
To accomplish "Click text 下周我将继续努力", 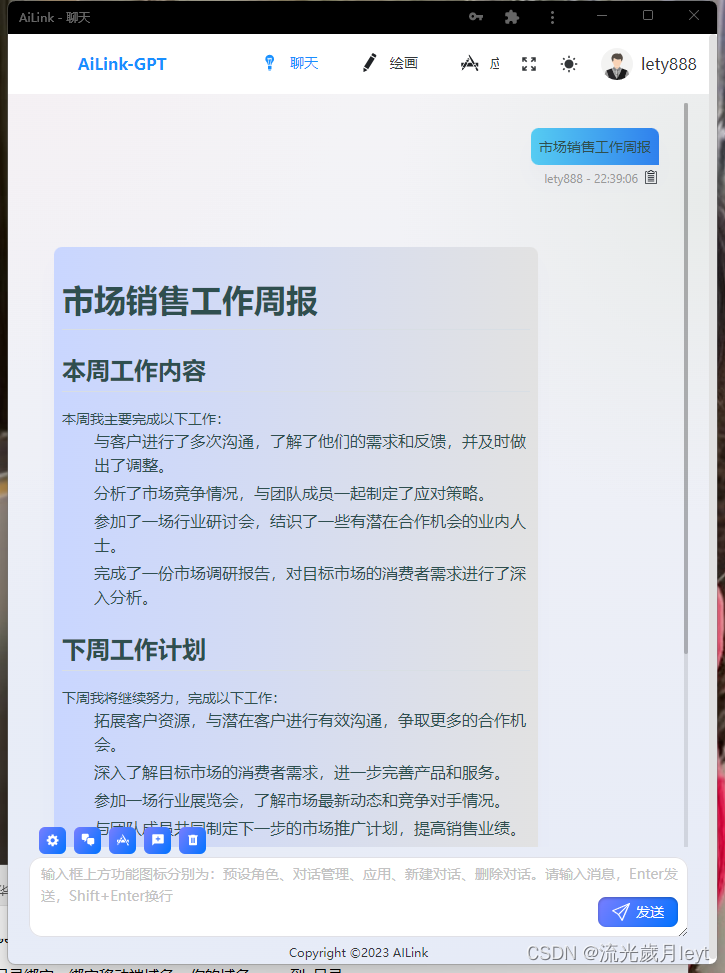I will tap(118, 698).
